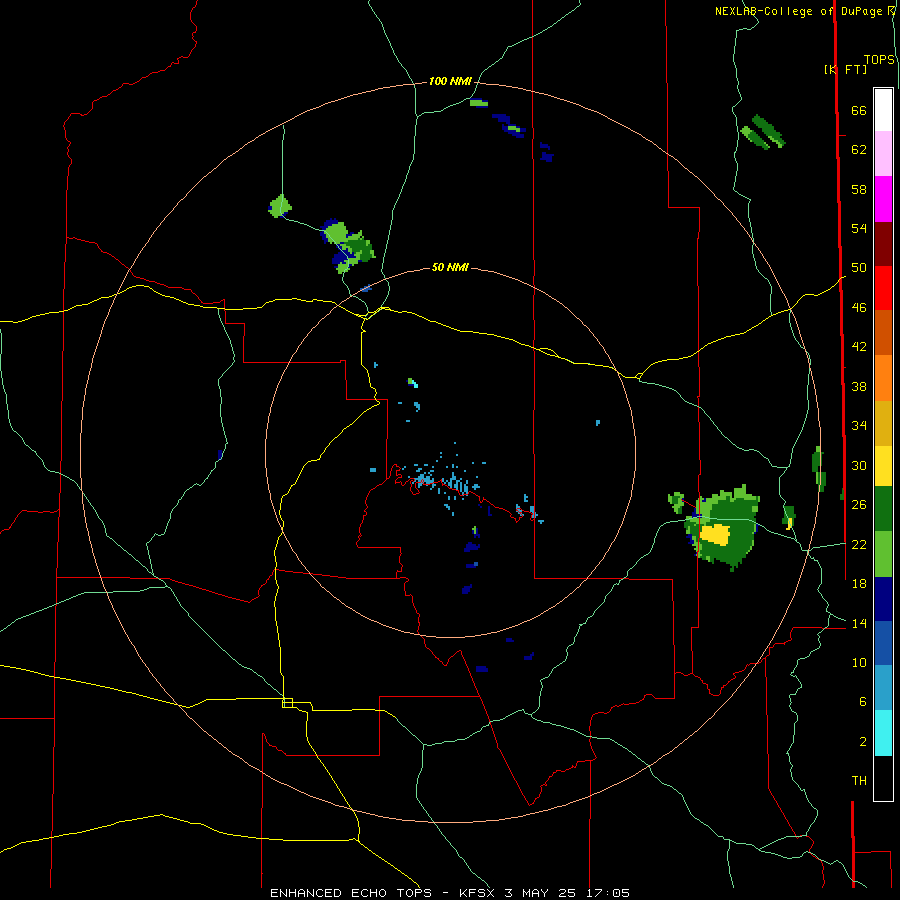Click the light blue clutter echoes near radar center
Screen dimensions: 900x900
442,481
